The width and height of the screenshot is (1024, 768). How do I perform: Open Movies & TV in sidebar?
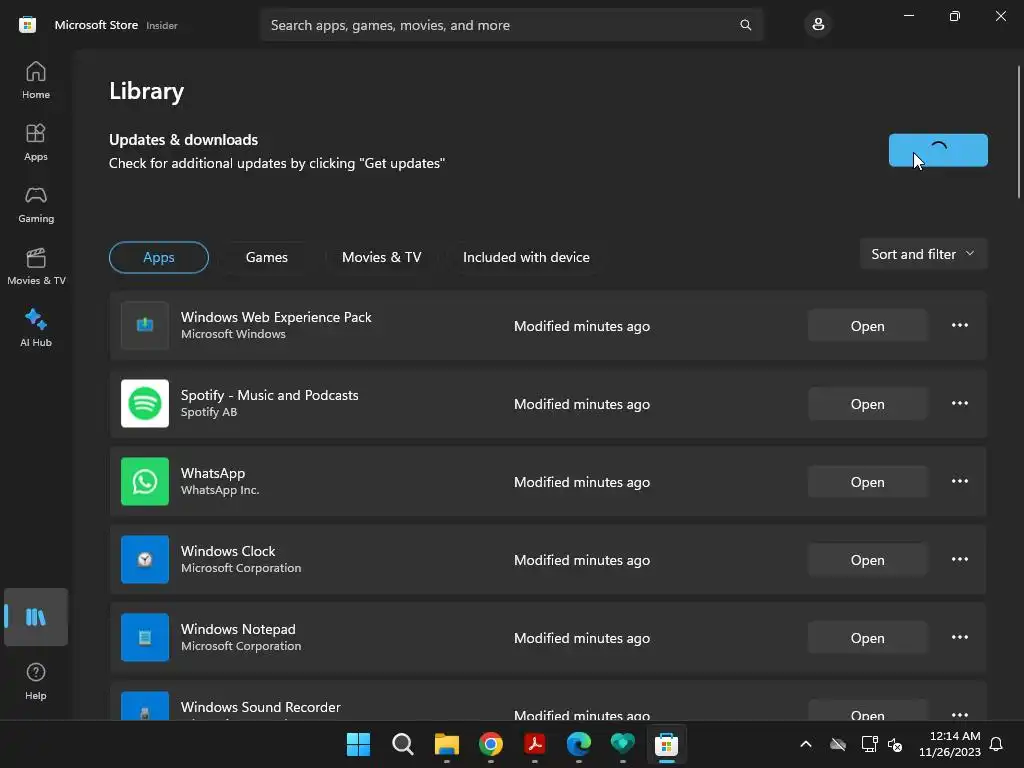pos(36,266)
